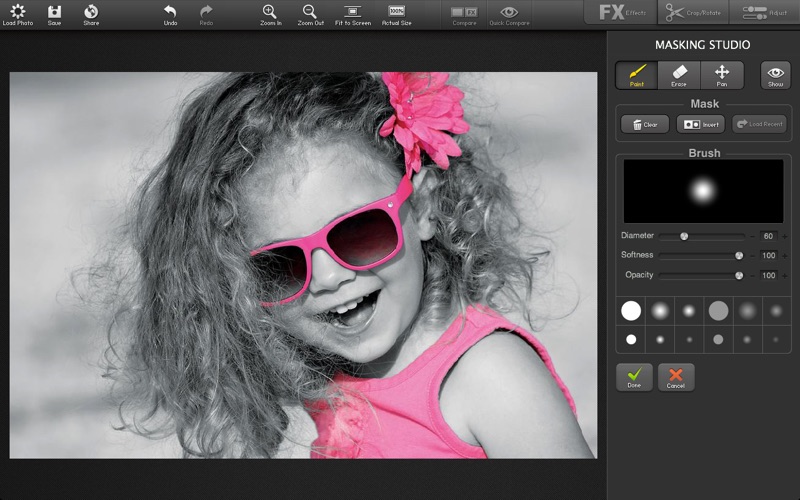Activate the Paint brush tool
The image size is (800, 500).
[x=636, y=75]
